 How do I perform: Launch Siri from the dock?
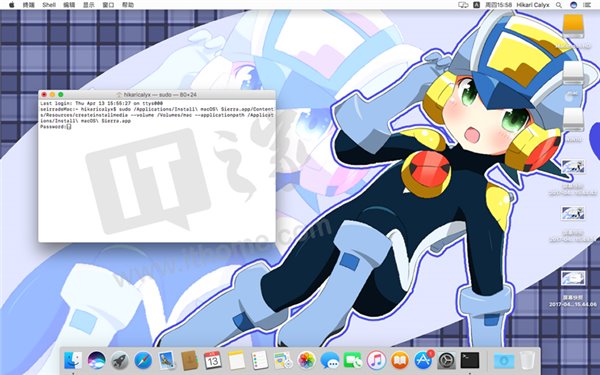[x=96, y=360]
